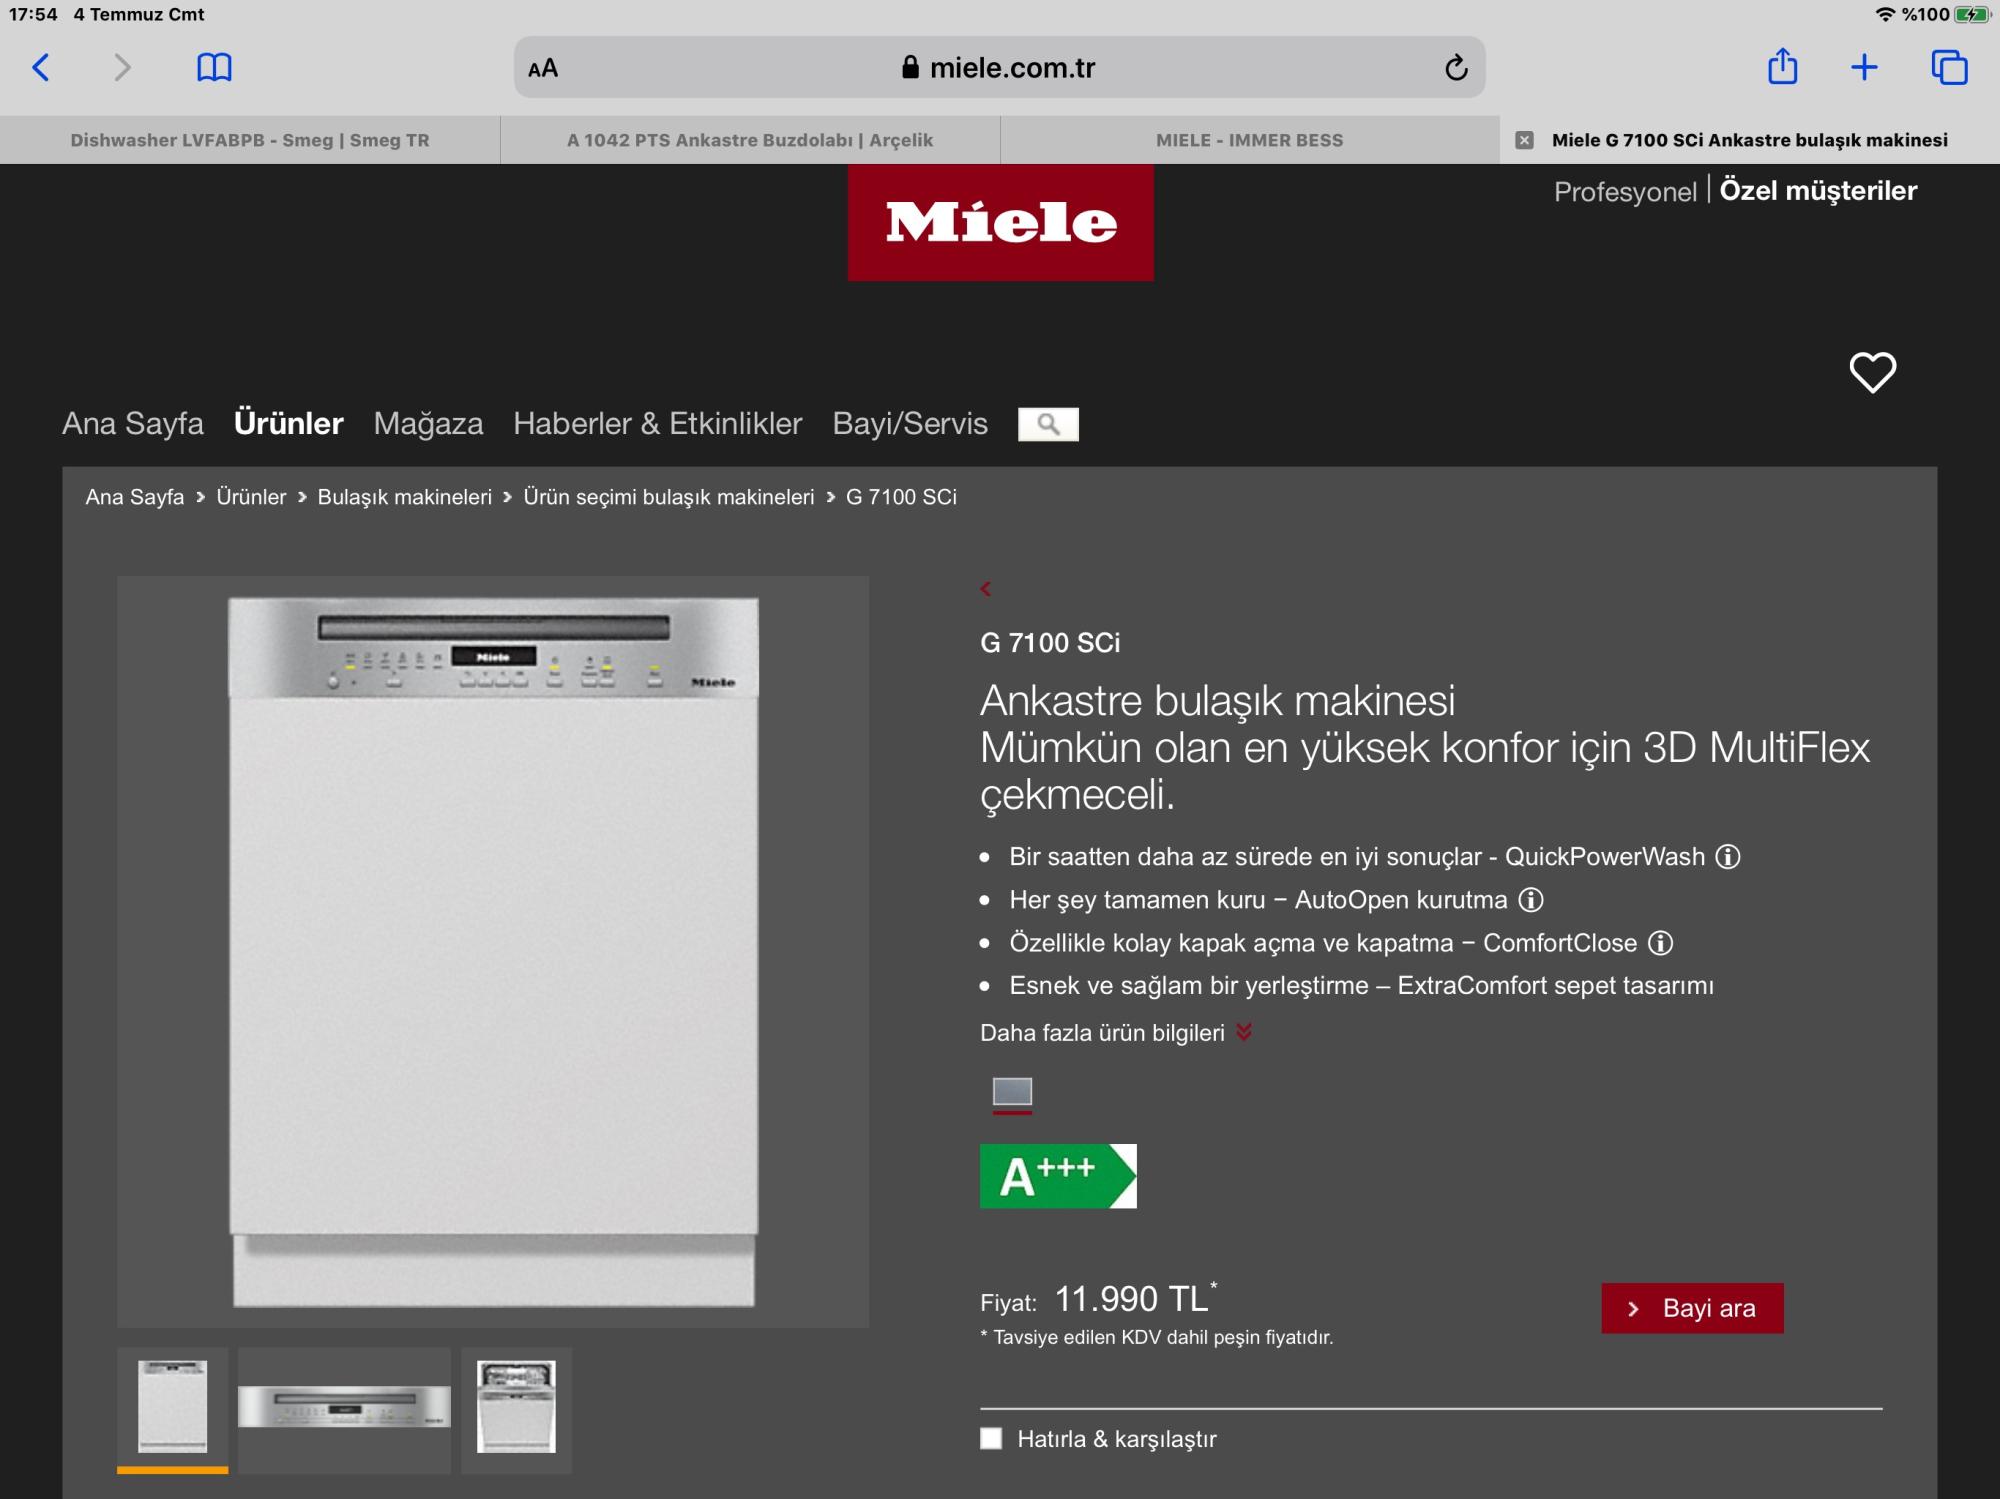The image size is (2000, 1499).
Task: Open site search magnifier button
Action: (x=1048, y=424)
